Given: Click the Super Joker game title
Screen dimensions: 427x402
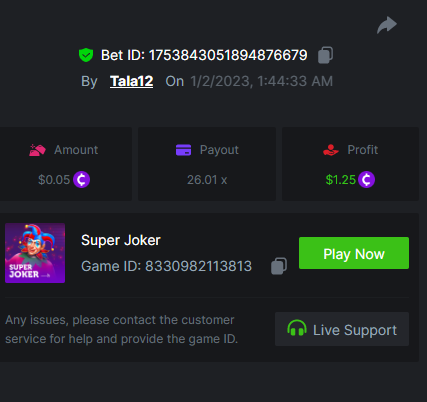Looking at the screenshot, I should click(121, 240).
